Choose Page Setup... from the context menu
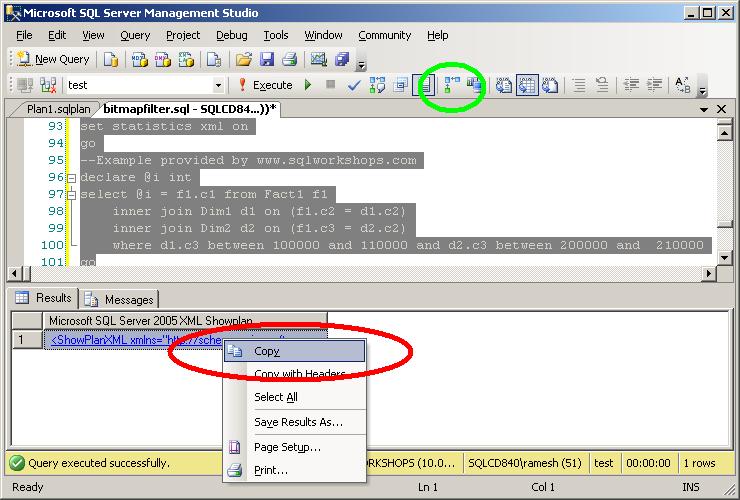The width and height of the screenshot is (740, 500). pyautogui.click(x=294, y=447)
